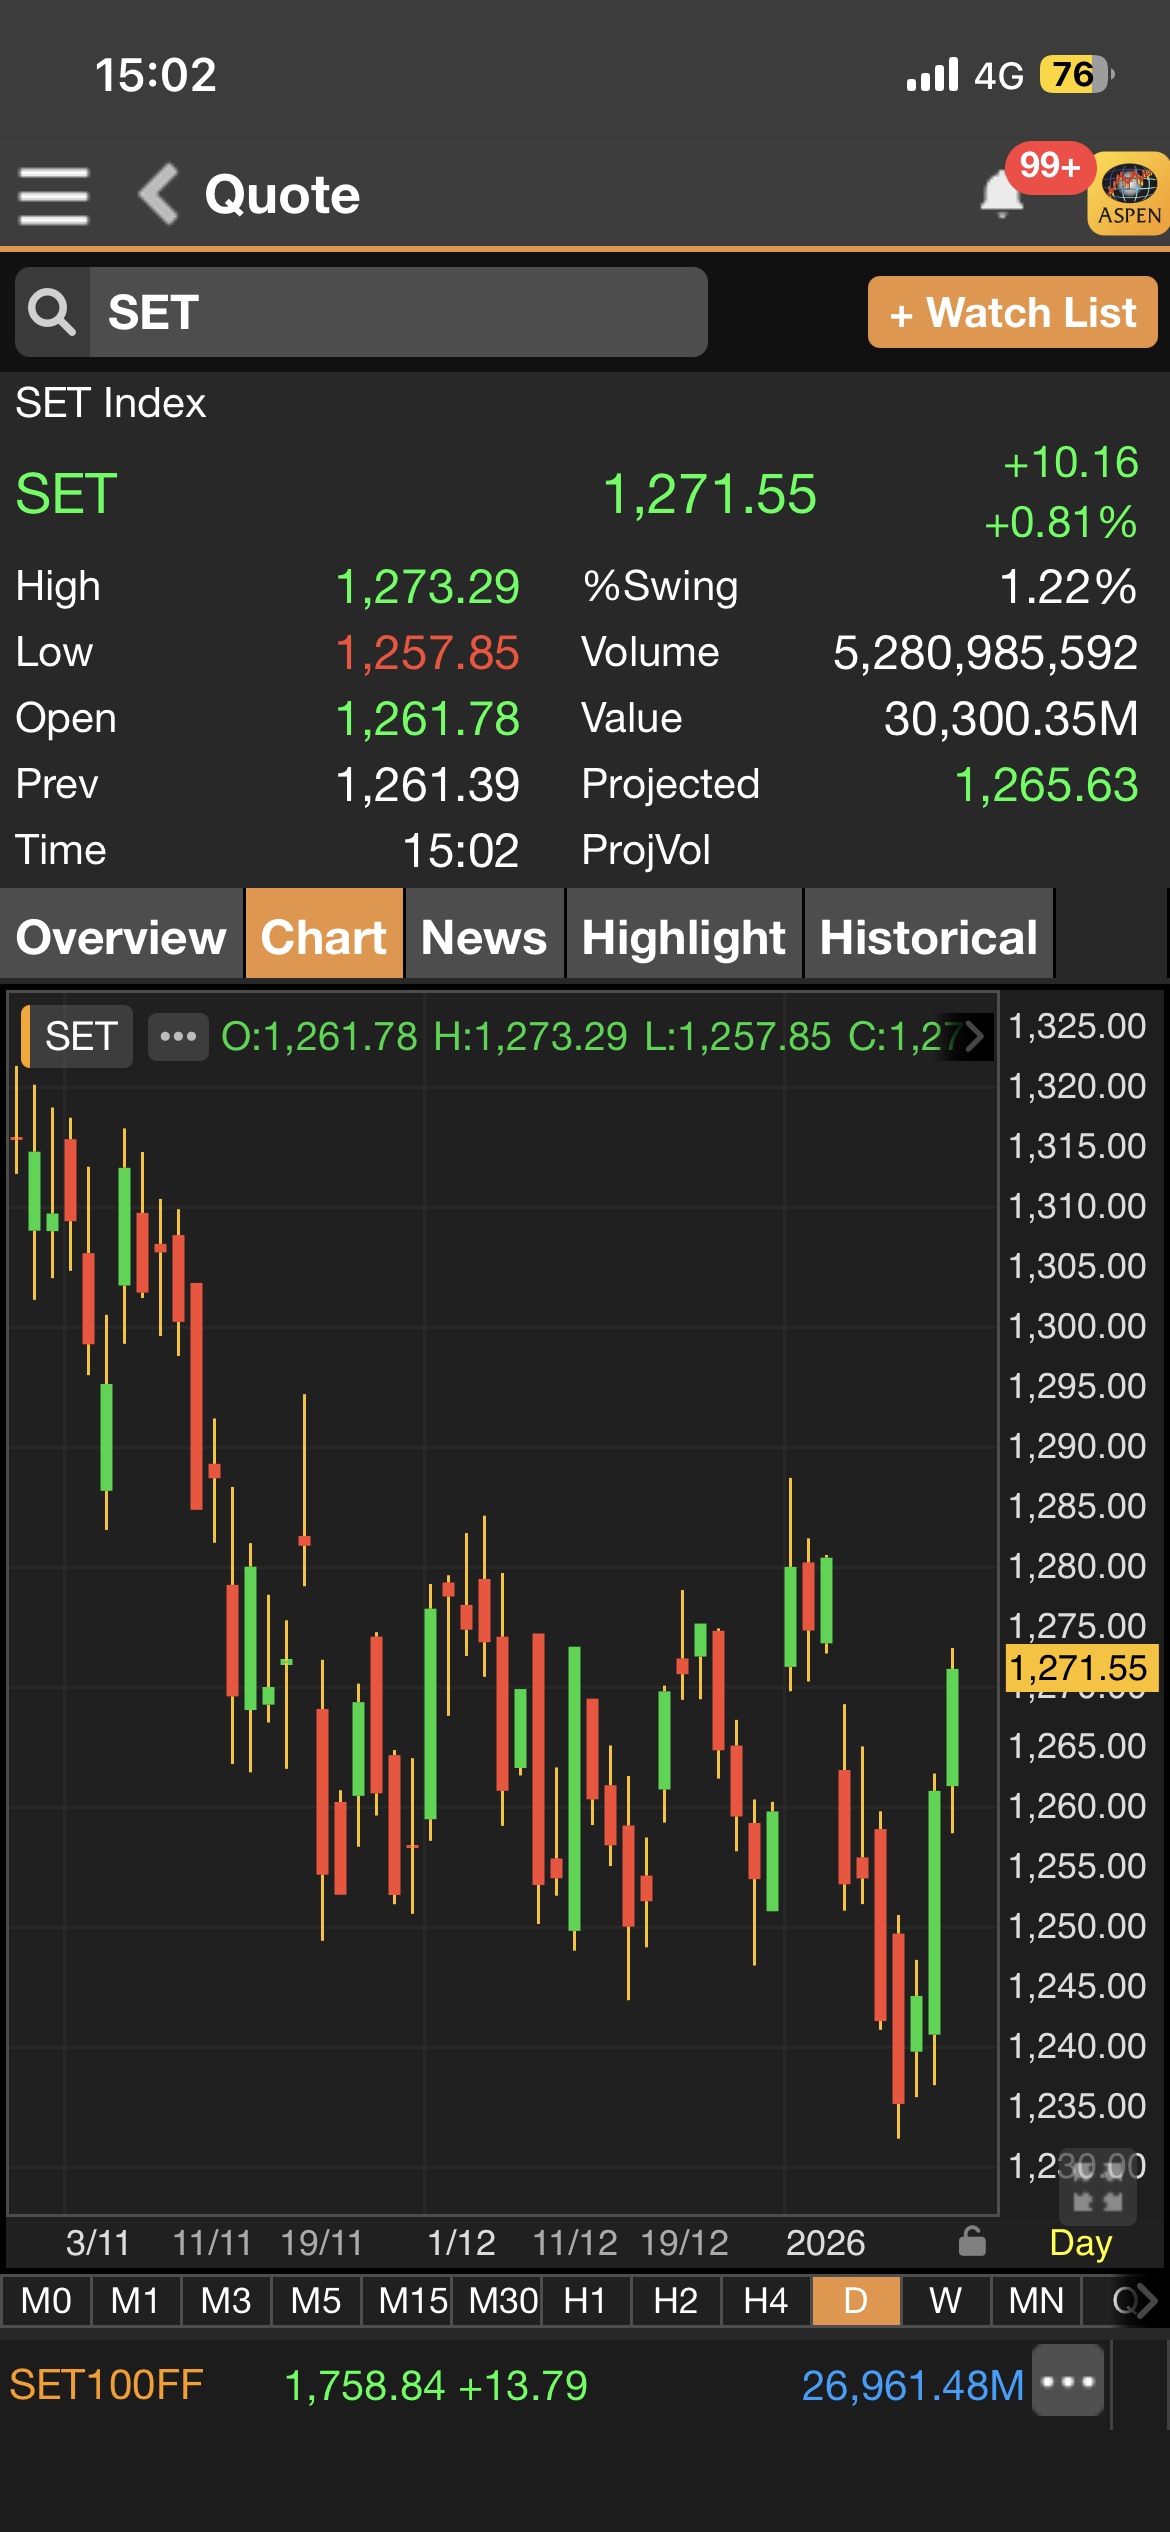Open chart series options three-dots
1170x2532 pixels.
click(178, 1036)
